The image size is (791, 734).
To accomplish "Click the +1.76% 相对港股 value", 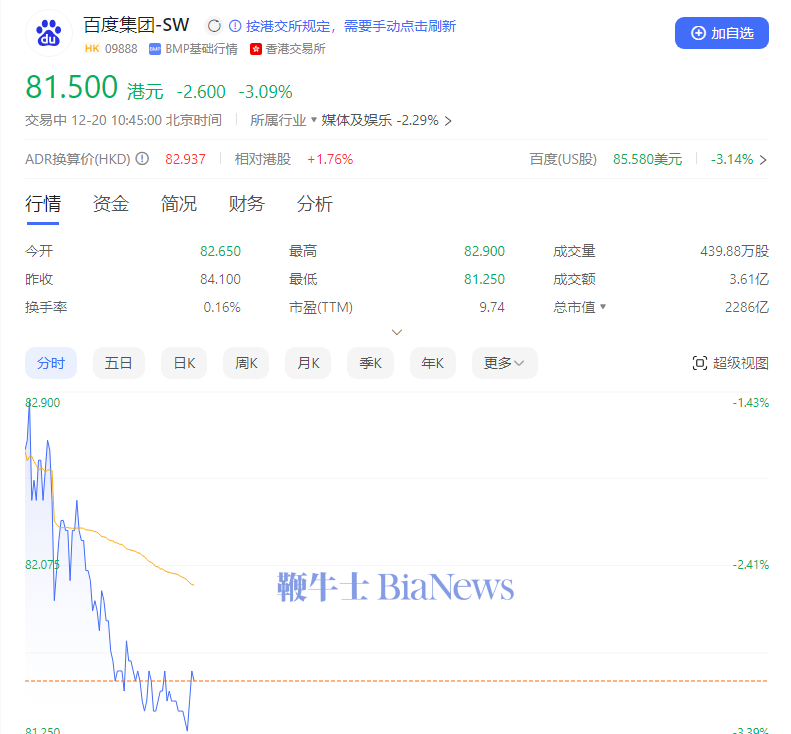I will click(330, 159).
